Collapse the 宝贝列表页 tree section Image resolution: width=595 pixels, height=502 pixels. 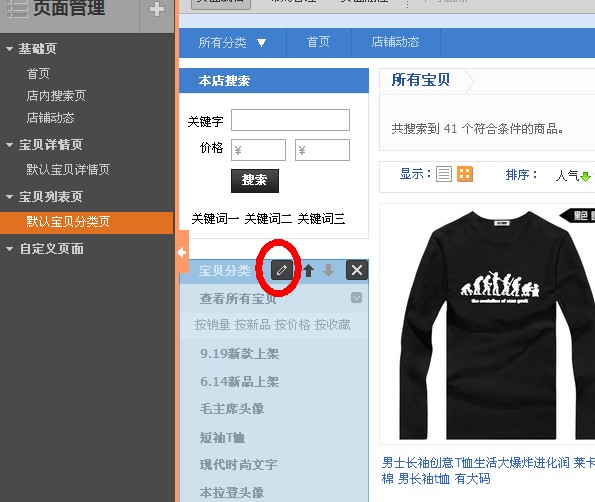9,197
